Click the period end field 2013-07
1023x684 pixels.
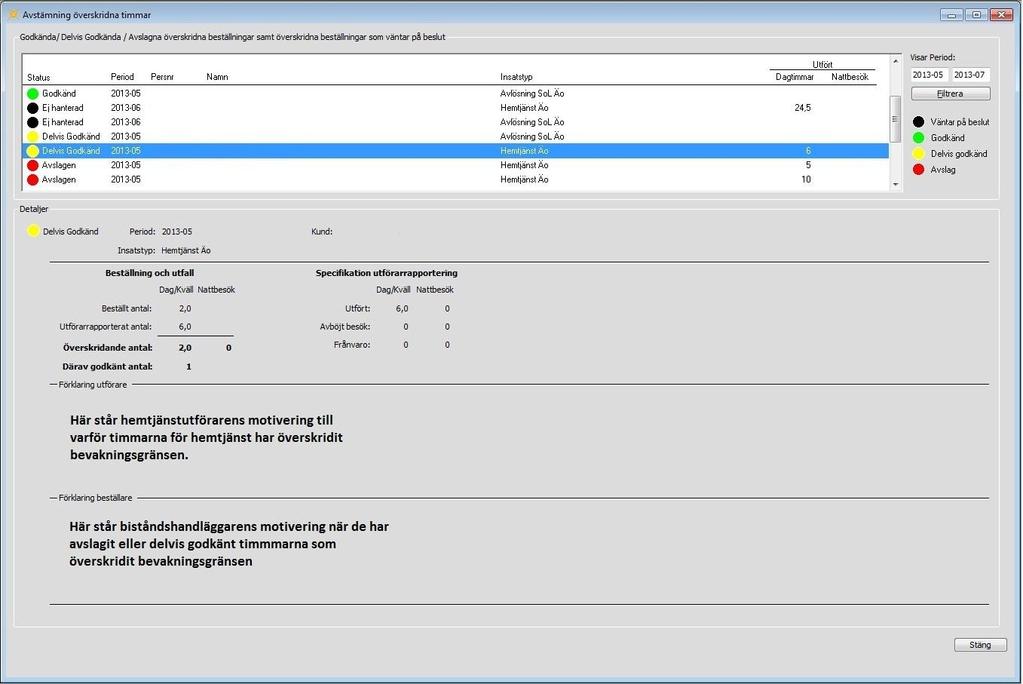click(970, 75)
